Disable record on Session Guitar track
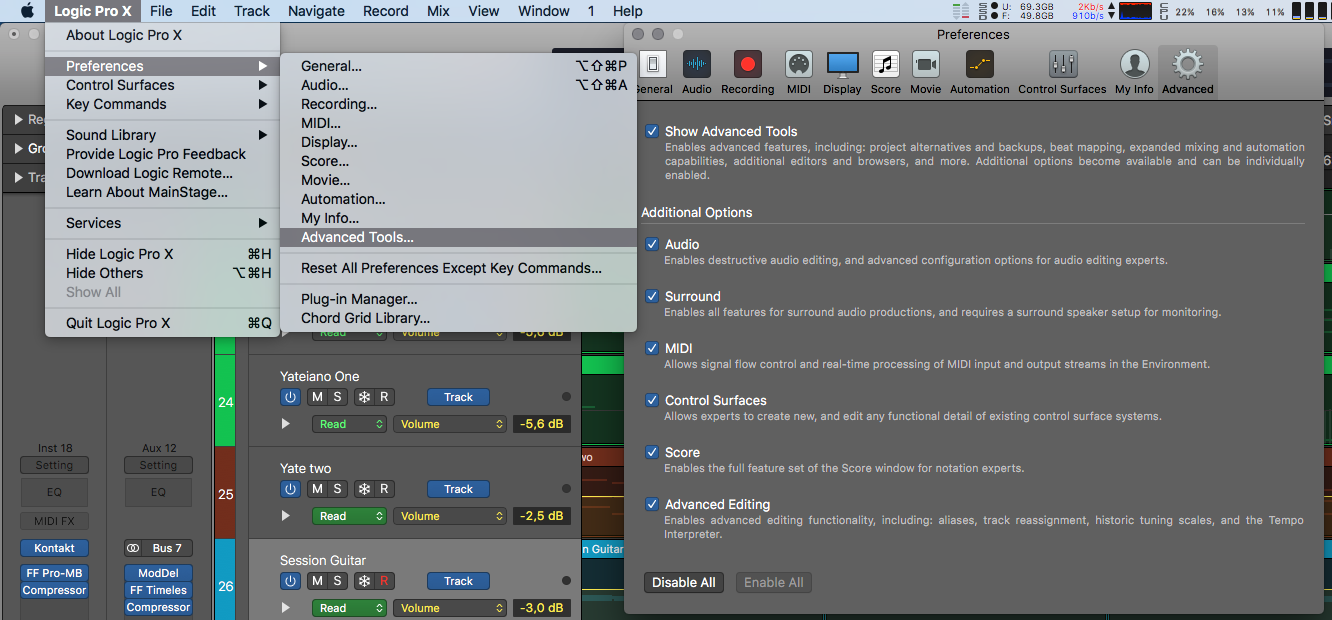The width and height of the screenshot is (1332, 620). pos(384,581)
